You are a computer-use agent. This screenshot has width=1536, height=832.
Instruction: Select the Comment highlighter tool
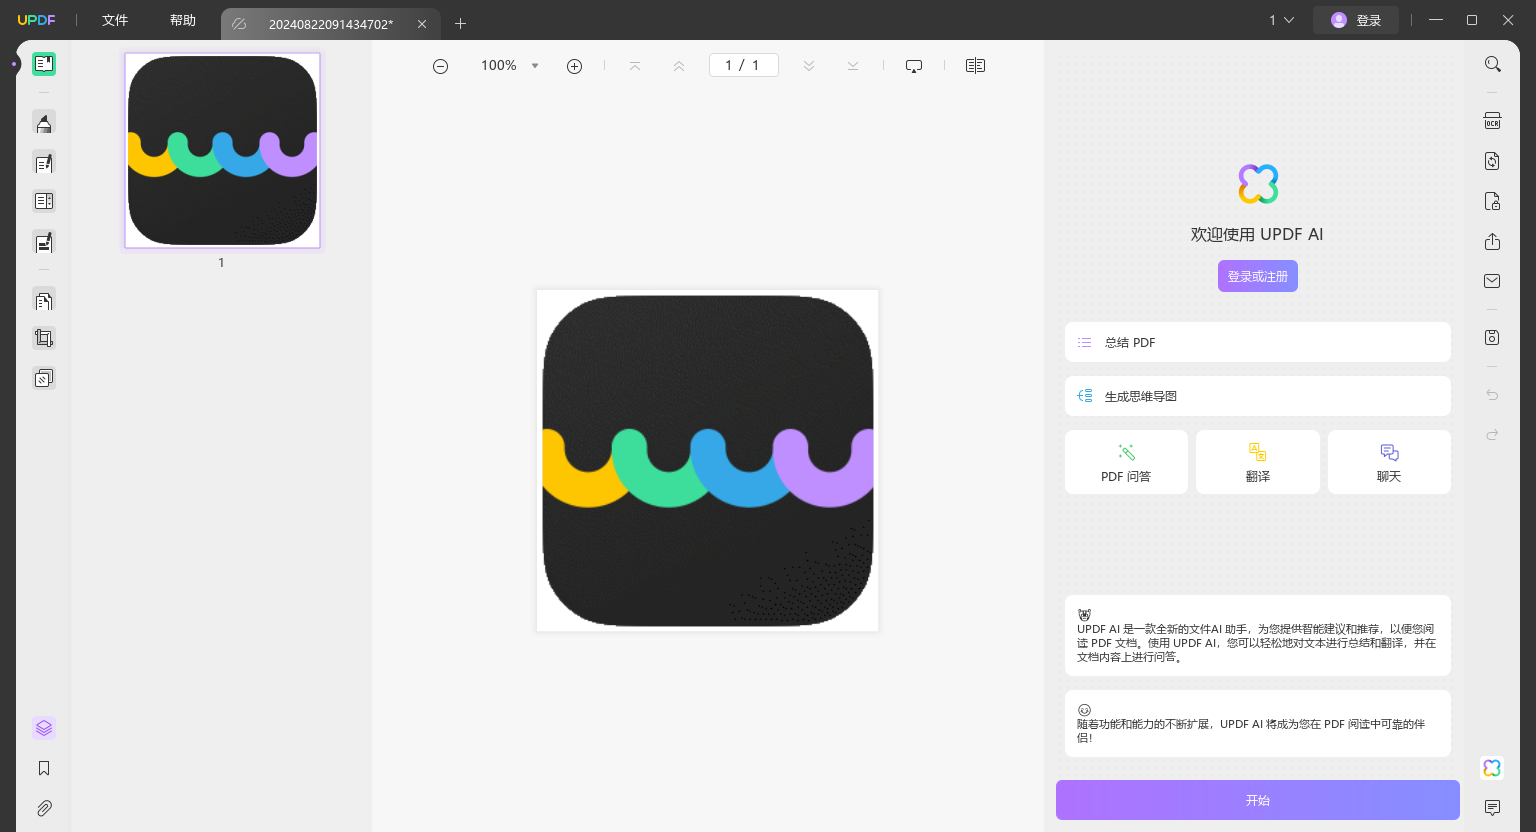[x=44, y=123]
